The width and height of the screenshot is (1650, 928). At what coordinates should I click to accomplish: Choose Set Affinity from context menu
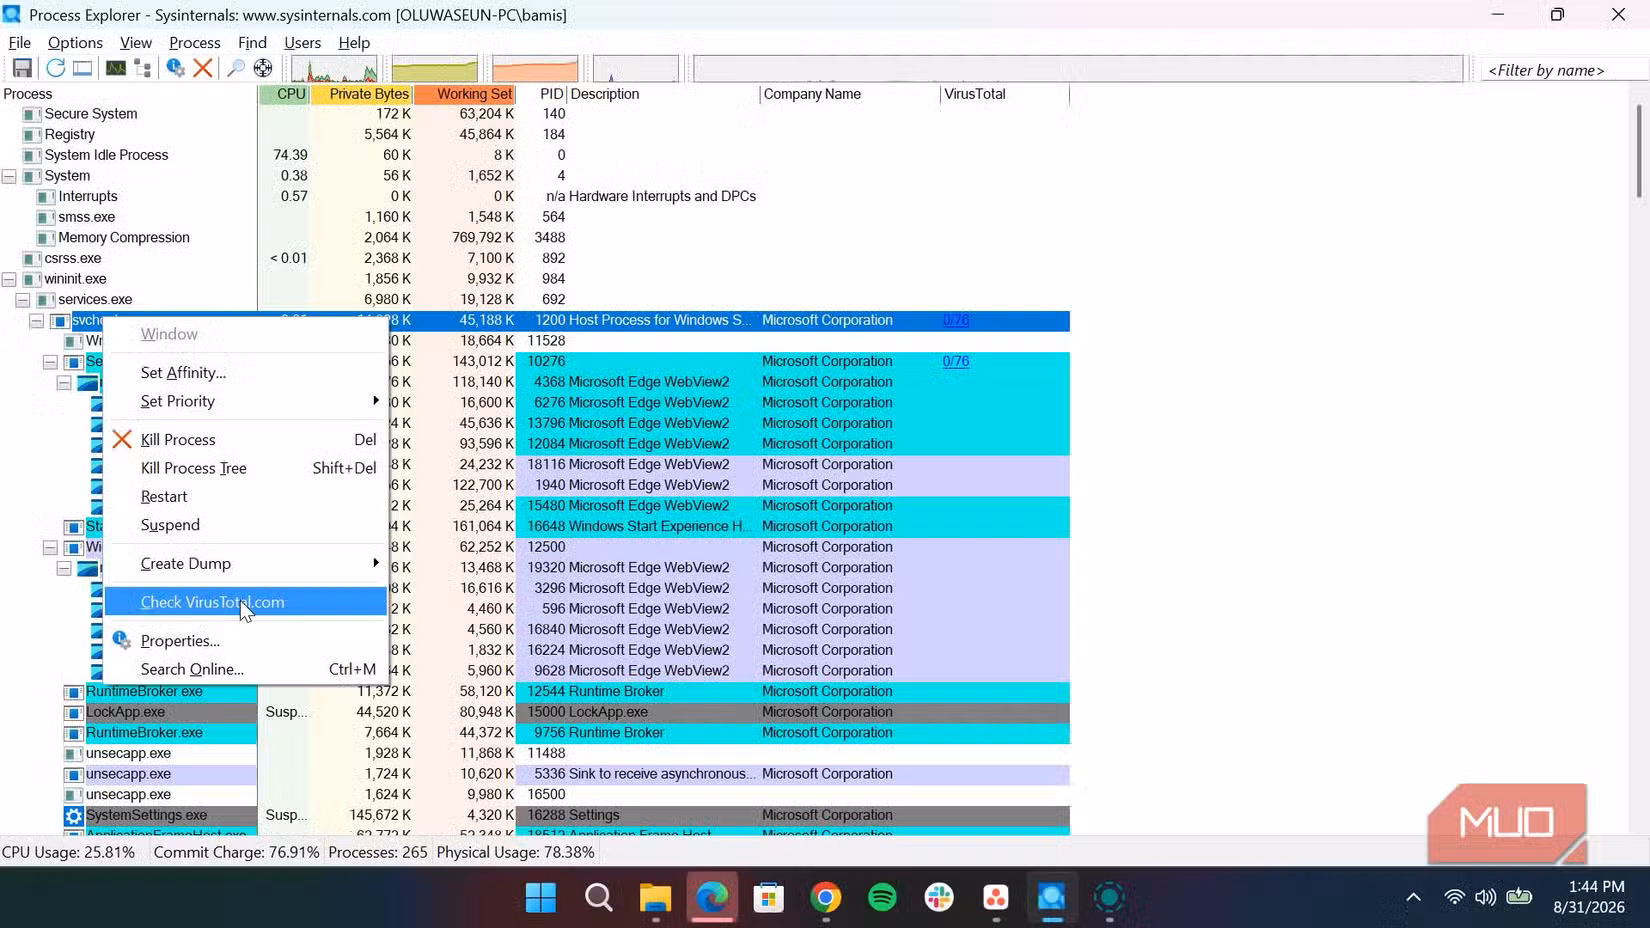click(246, 372)
